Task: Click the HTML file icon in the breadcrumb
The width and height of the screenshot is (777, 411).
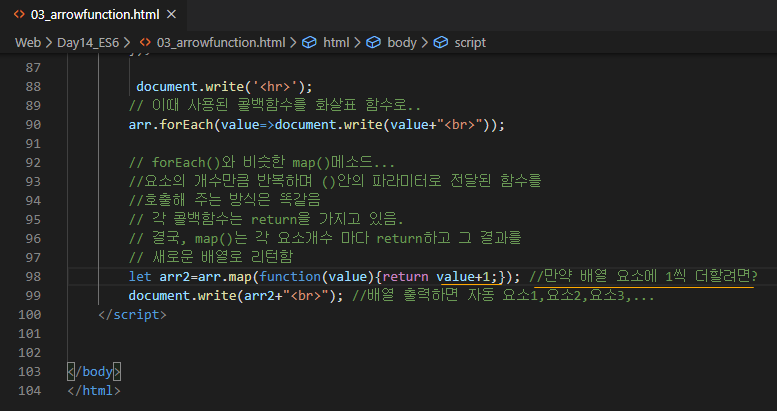Action: click(145, 43)
